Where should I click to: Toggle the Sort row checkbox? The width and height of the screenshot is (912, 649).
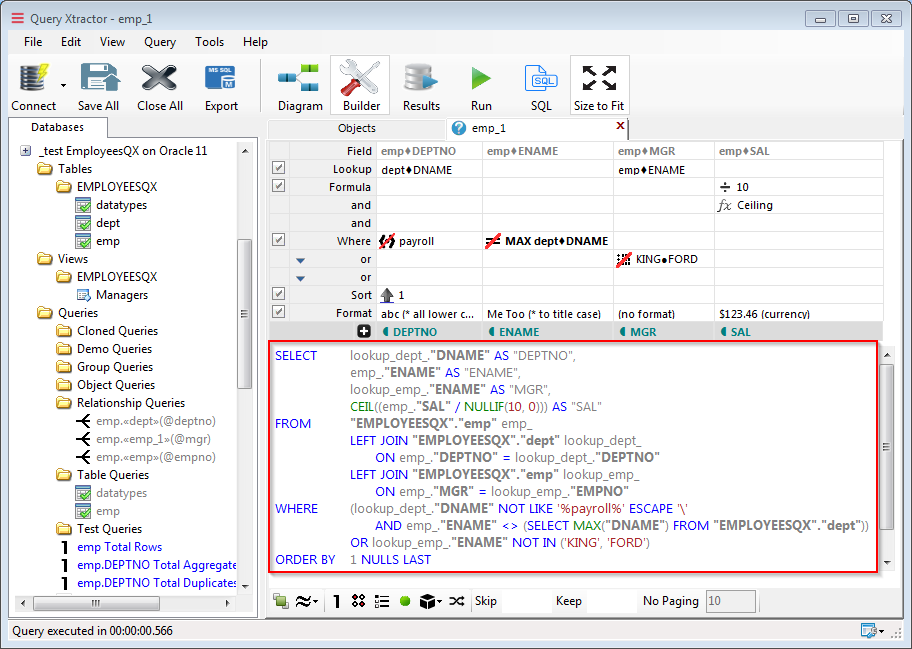pyautogui.click(x=278, y=293)
